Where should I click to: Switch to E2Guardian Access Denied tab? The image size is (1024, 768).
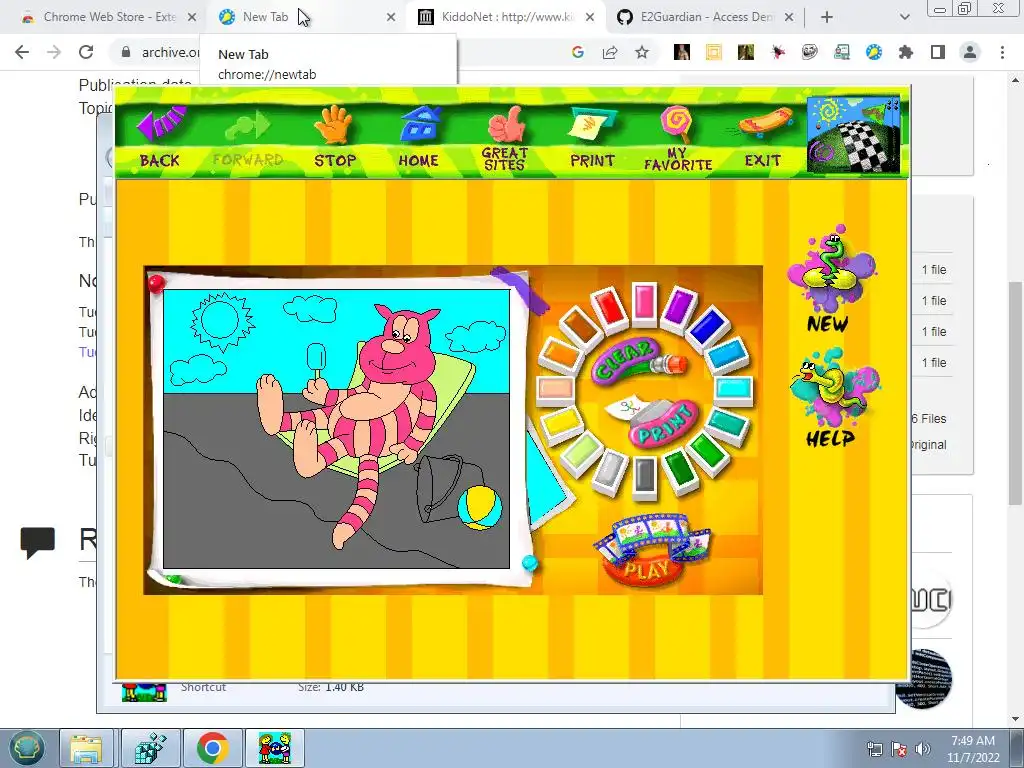(x=705, y=17)
